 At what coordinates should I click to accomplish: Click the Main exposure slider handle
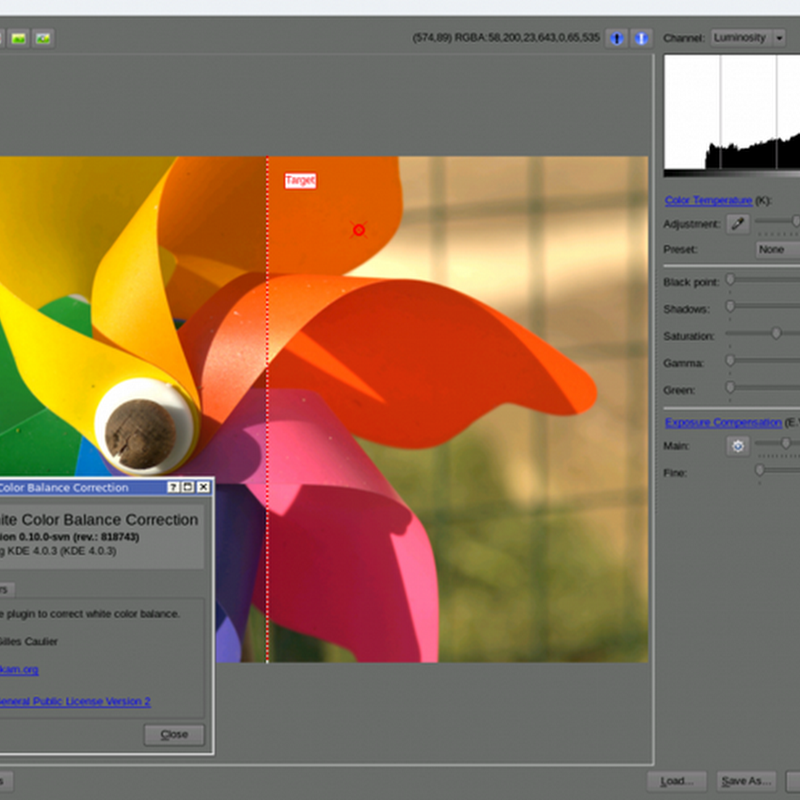click(786, 443)
